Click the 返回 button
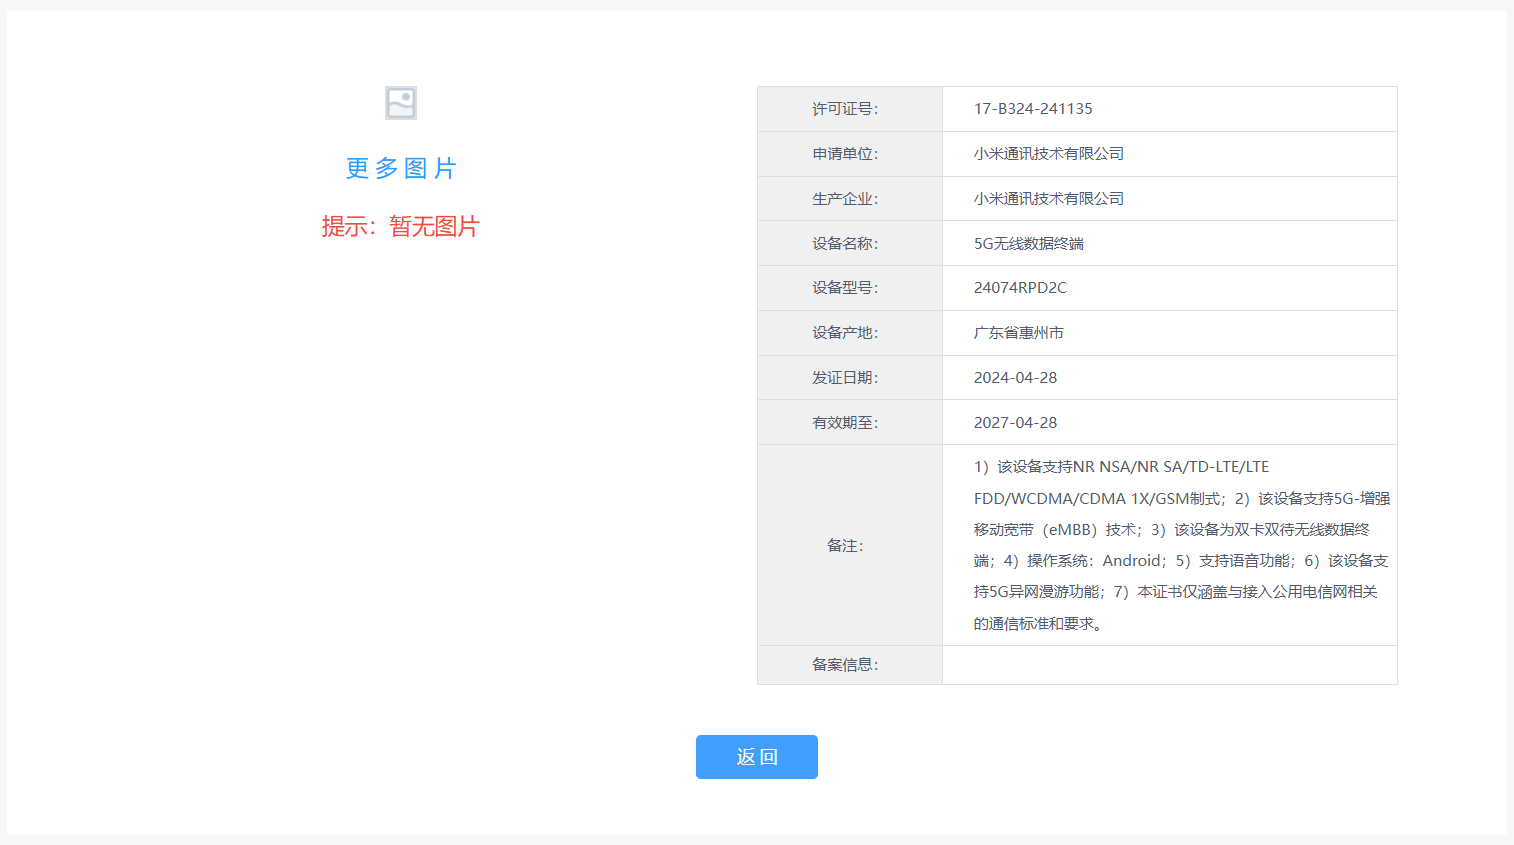The height and width of the screenshot is (845, 1514). pos(757,757)
